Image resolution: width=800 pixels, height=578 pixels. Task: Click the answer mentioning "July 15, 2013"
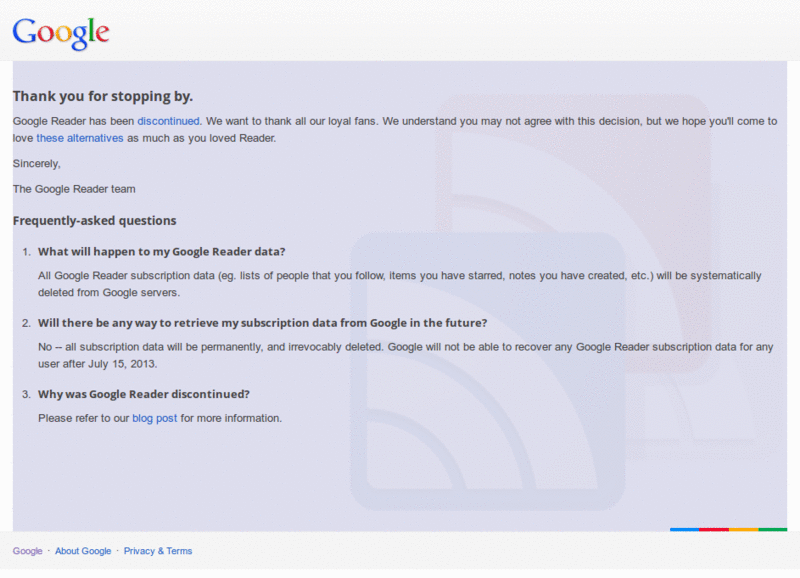pyautogui.click(x=406, y=355)
